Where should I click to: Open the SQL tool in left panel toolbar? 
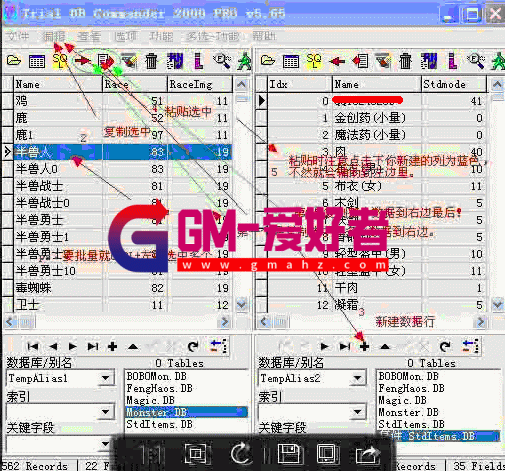tap(60, 61)
